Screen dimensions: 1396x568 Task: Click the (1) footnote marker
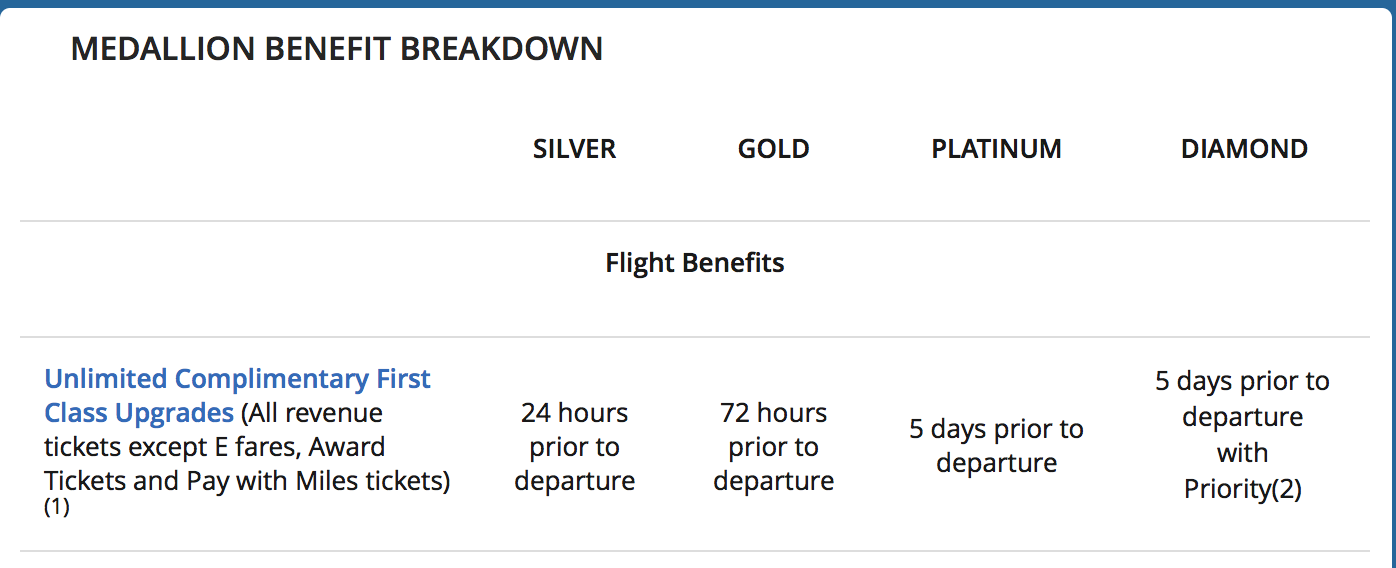(x=56, y=508)
